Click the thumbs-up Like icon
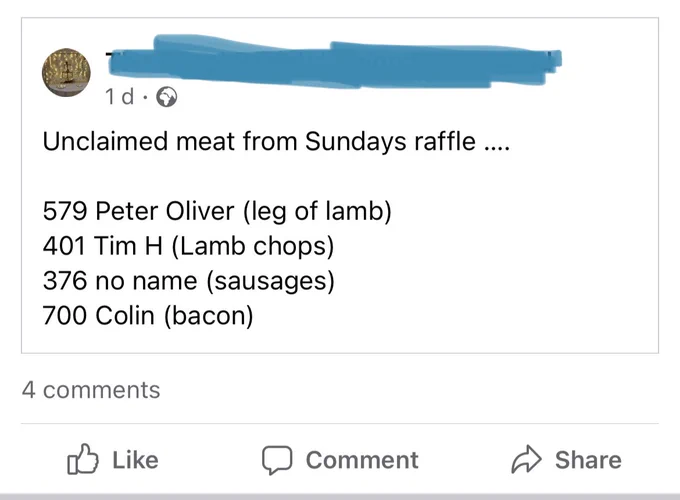 83,459
